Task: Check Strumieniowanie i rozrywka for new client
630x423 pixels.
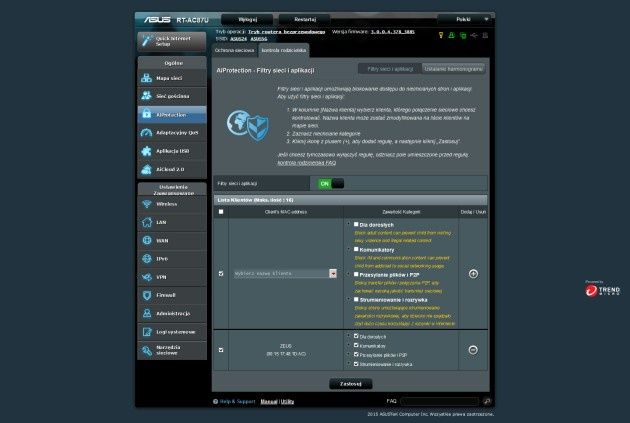Action: click(356, 299)
